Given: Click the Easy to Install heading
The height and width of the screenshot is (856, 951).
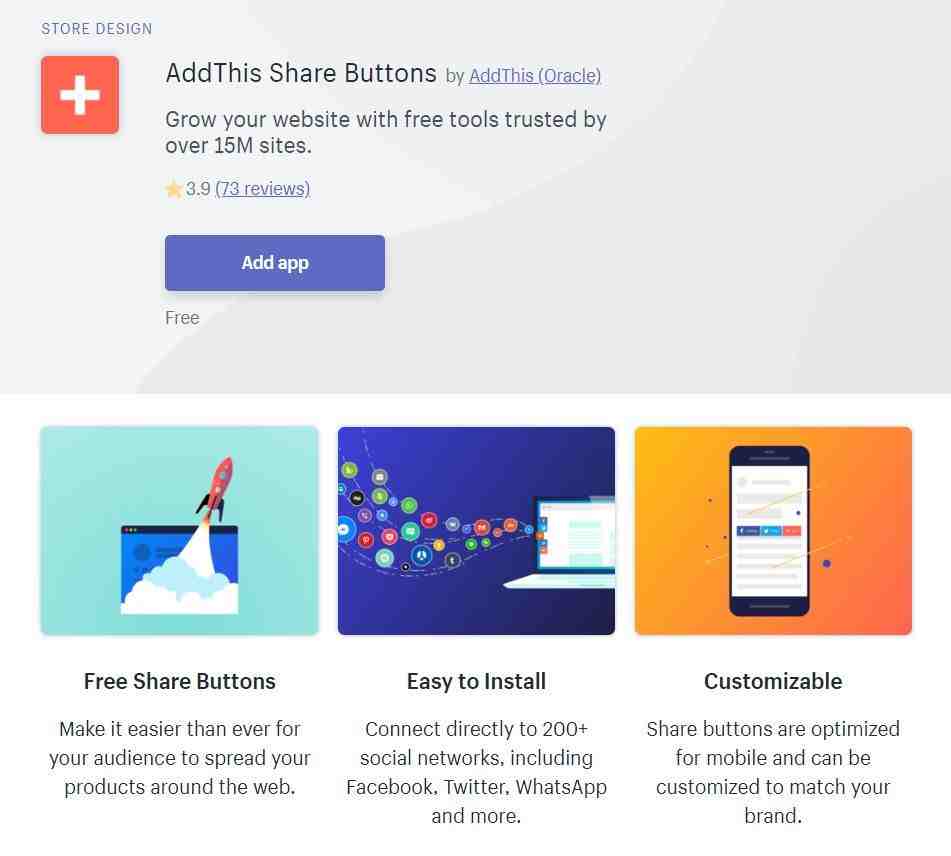Looking at the screenshot, I should coord(476,681).
